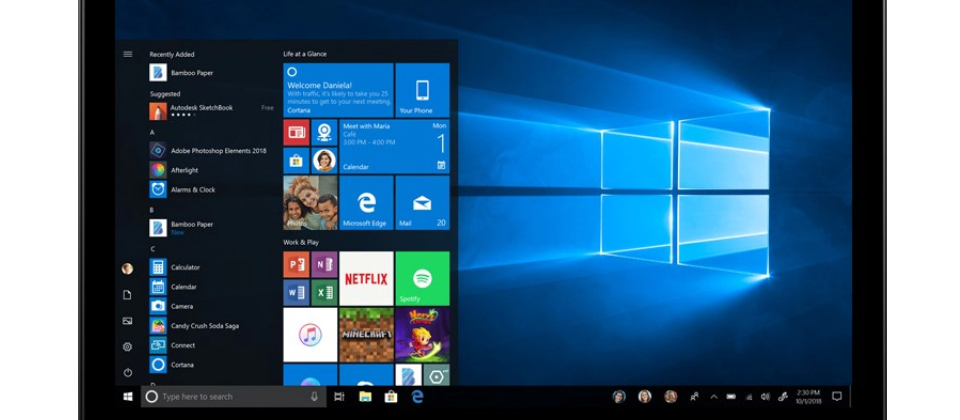Click the Windows Start button
The width and height of the screenshot is (960, 420).
[128, 397]
